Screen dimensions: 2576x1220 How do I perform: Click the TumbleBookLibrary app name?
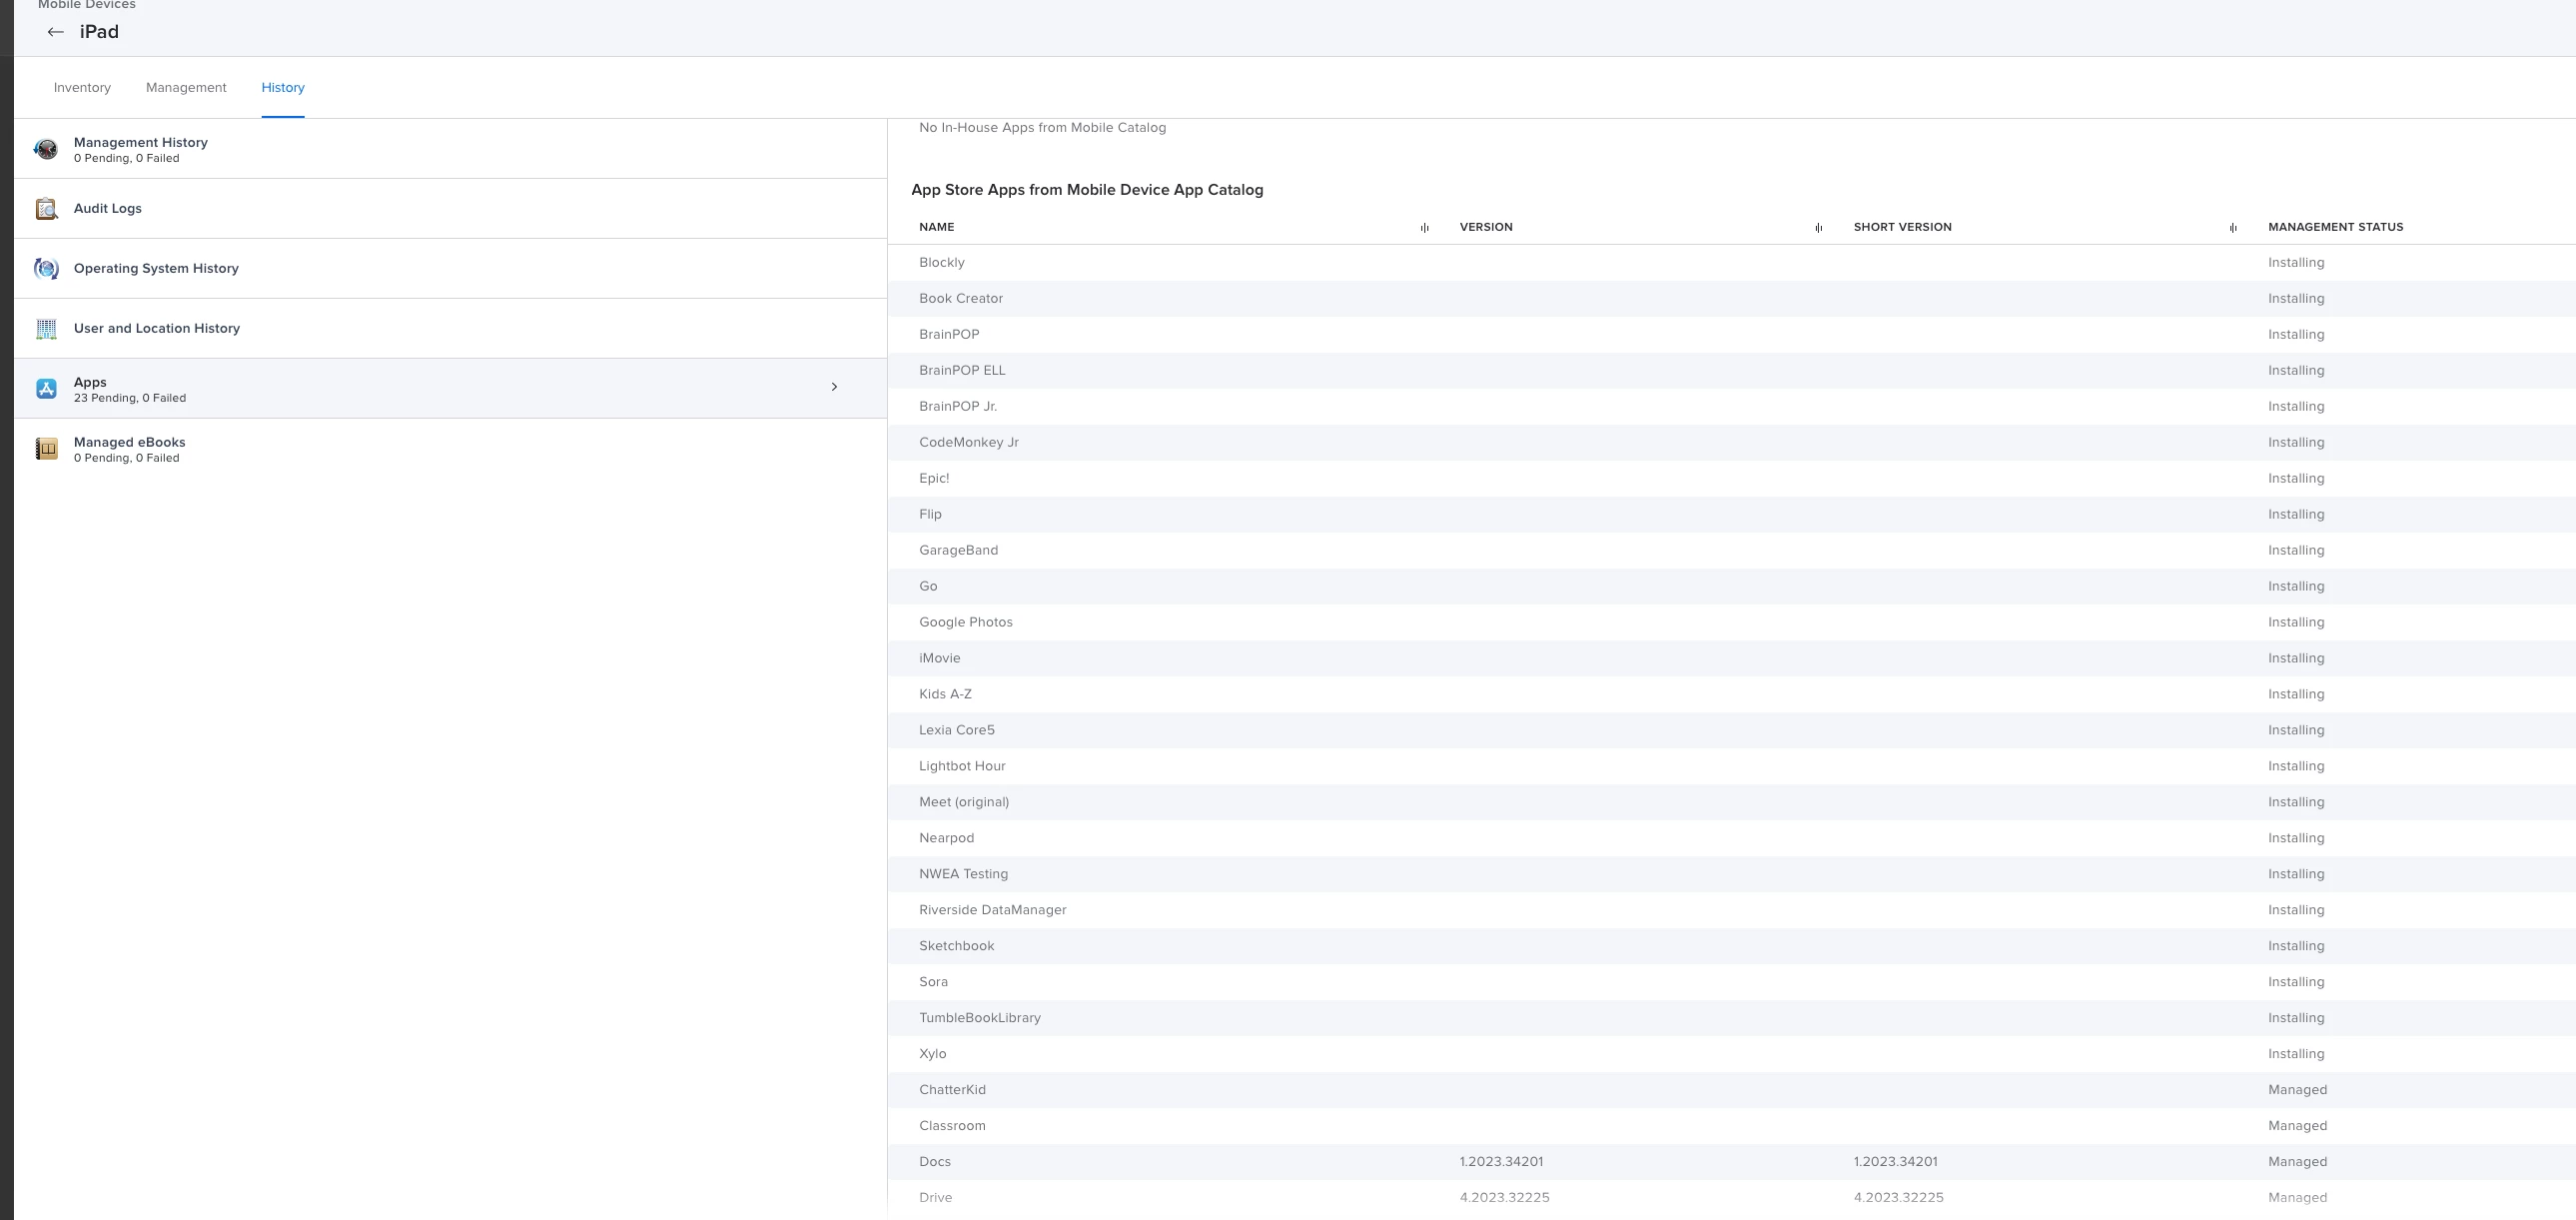(980, 1019)
